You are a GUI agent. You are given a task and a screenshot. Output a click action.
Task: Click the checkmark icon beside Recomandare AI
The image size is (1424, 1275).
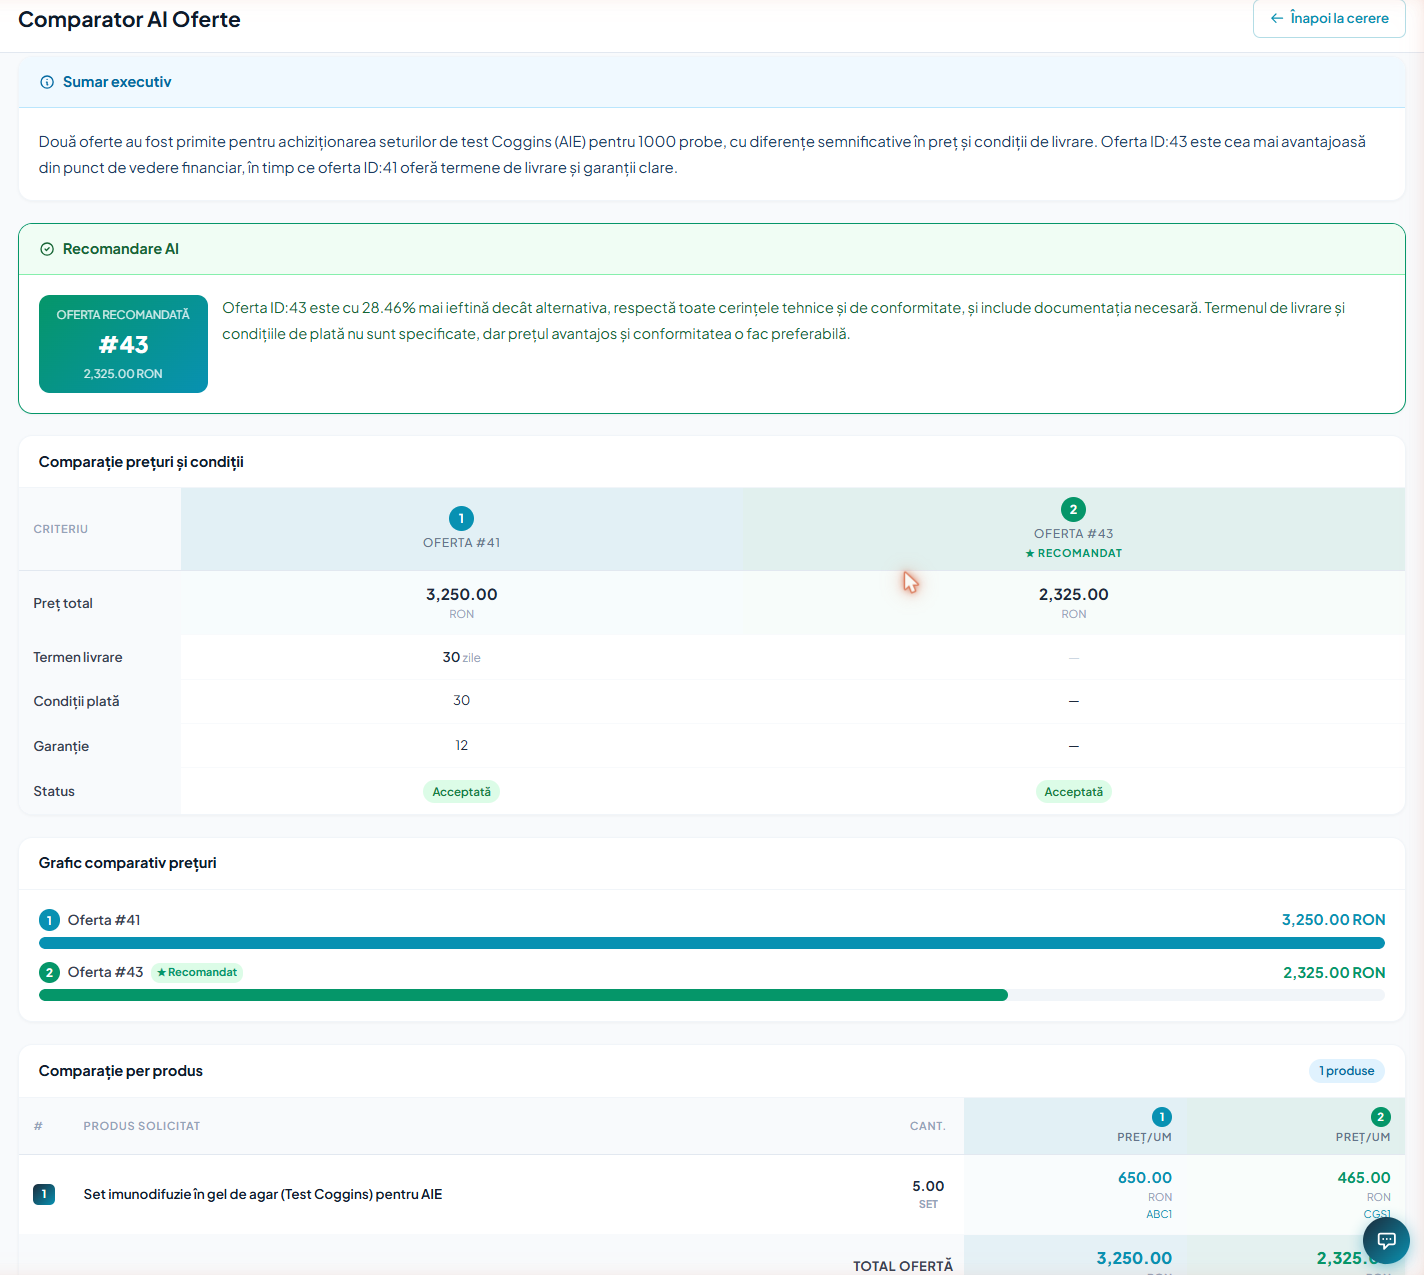tap(47, 249)
